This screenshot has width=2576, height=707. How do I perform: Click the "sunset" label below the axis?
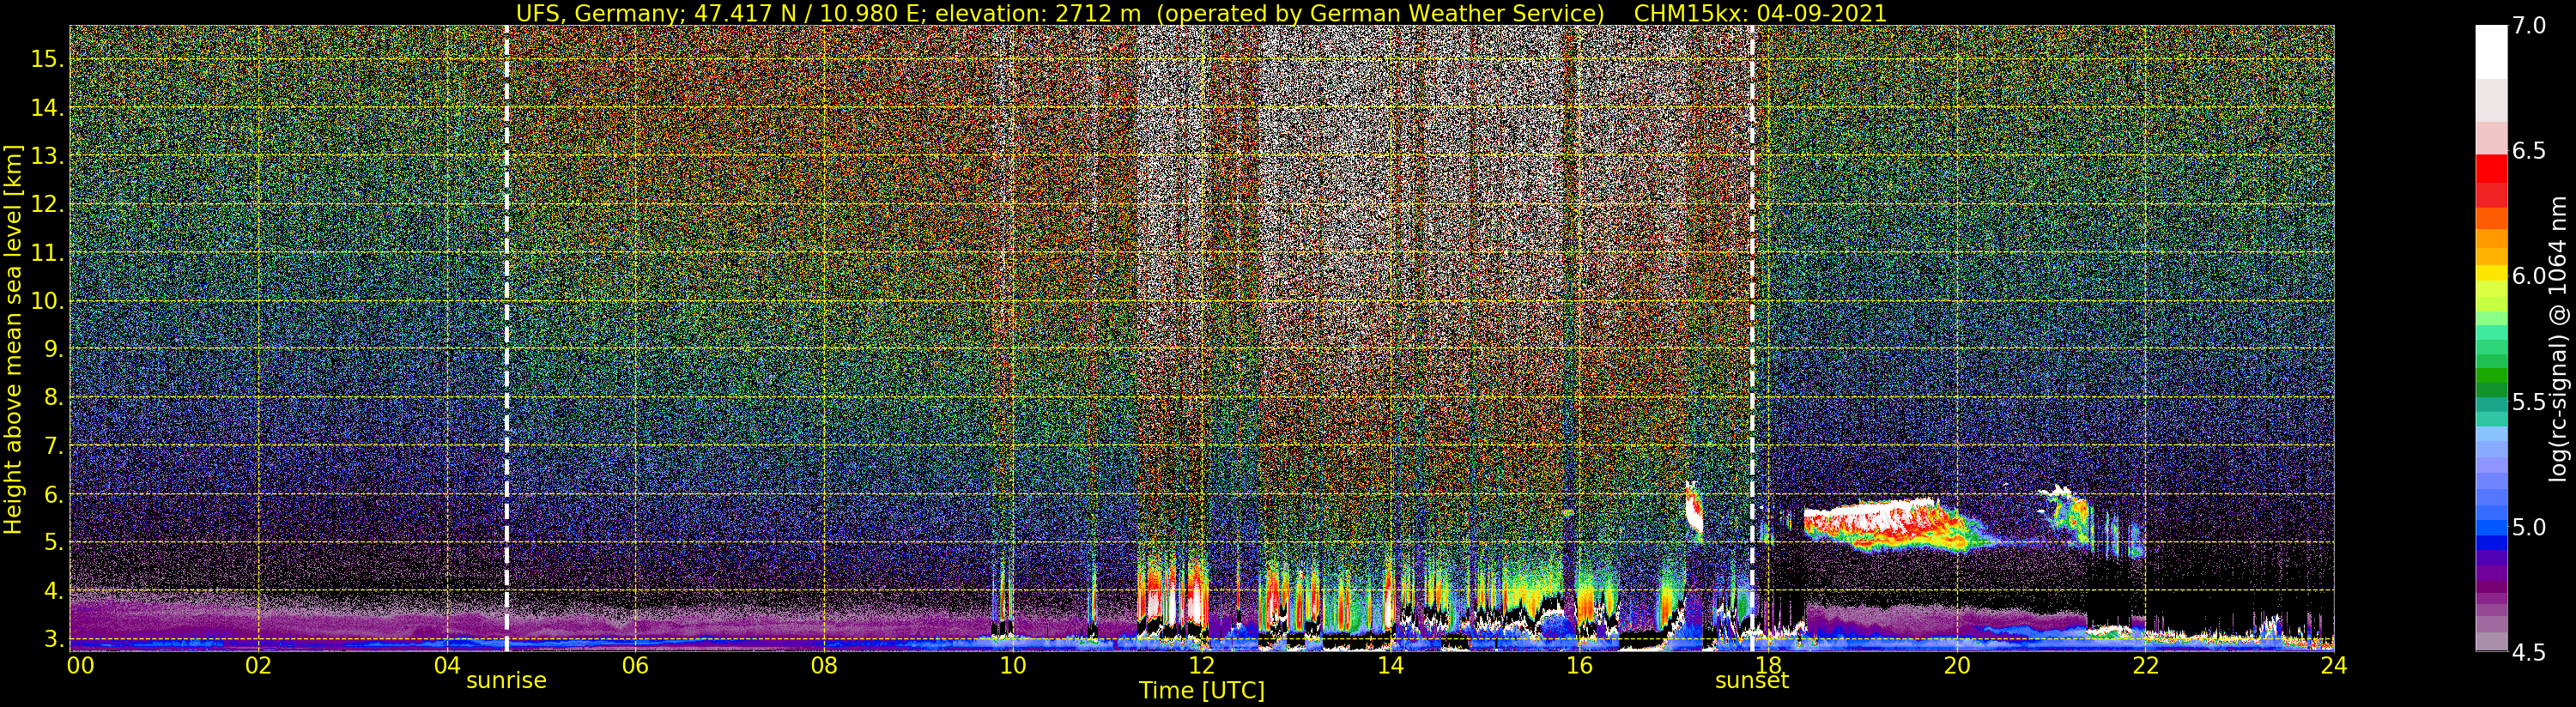point(1752,681)
